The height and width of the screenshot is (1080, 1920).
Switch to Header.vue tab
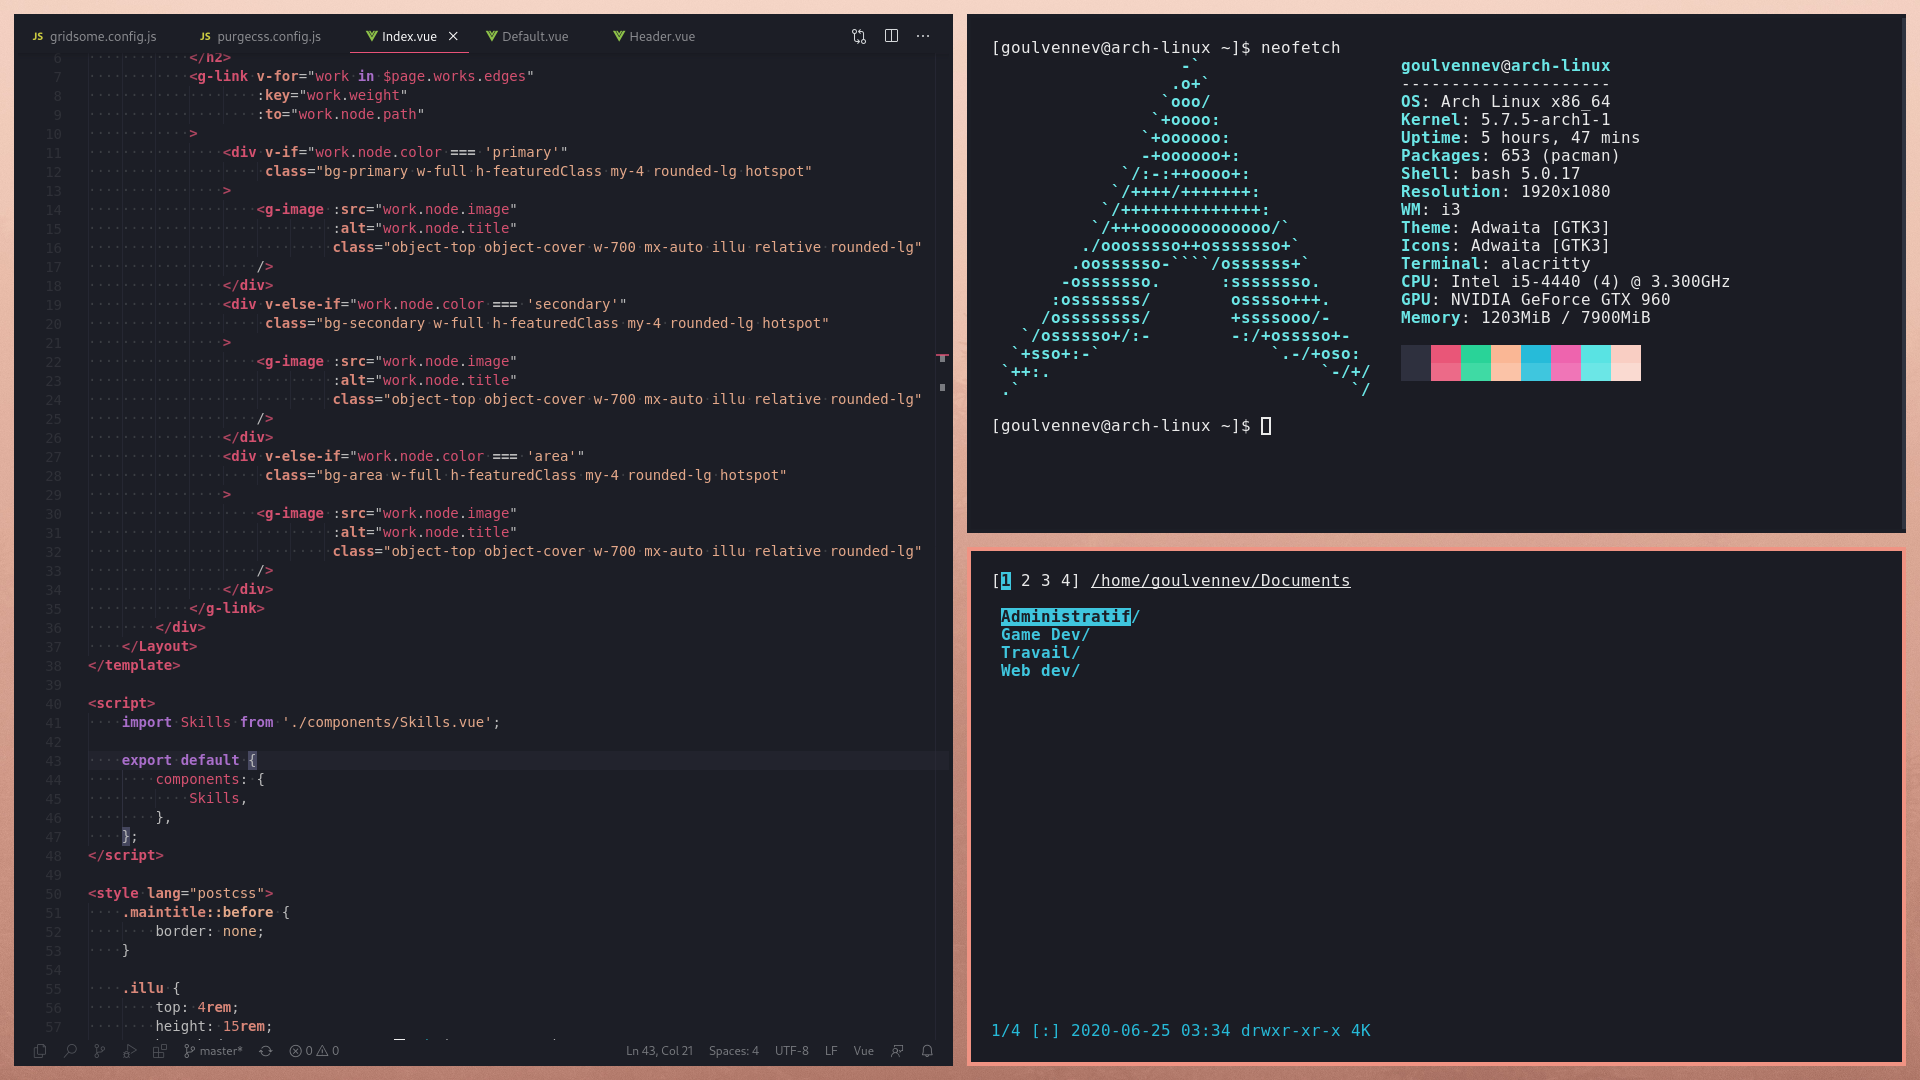tap(661, 36)
